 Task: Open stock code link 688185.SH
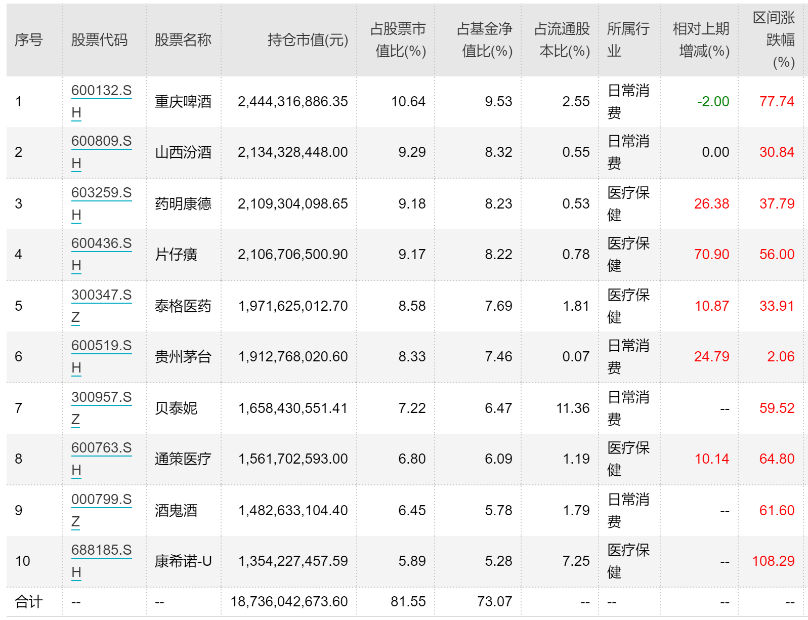pyautogui.click(x=101, y=561)
